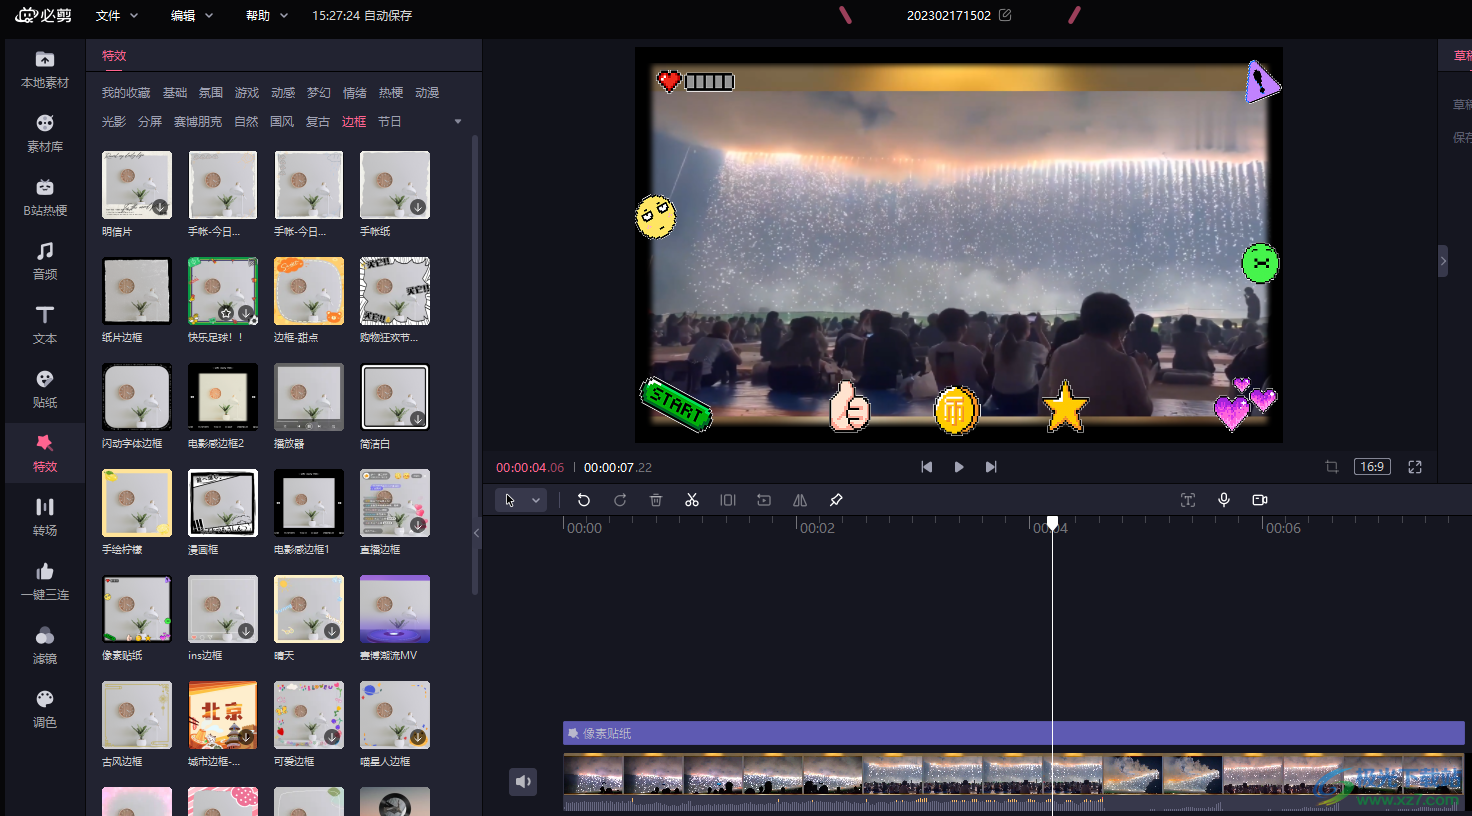Open the 本地素材 local media panel
Image resolution: width=1472 pixels, height=816 pixels.
tap(45, 69)
